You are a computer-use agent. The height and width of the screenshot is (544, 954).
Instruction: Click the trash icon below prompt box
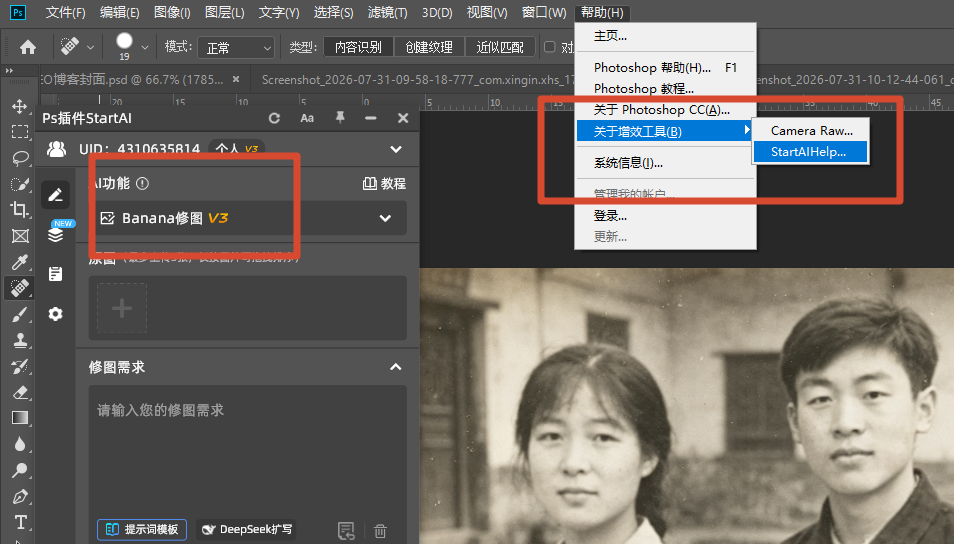coord(380,531)
